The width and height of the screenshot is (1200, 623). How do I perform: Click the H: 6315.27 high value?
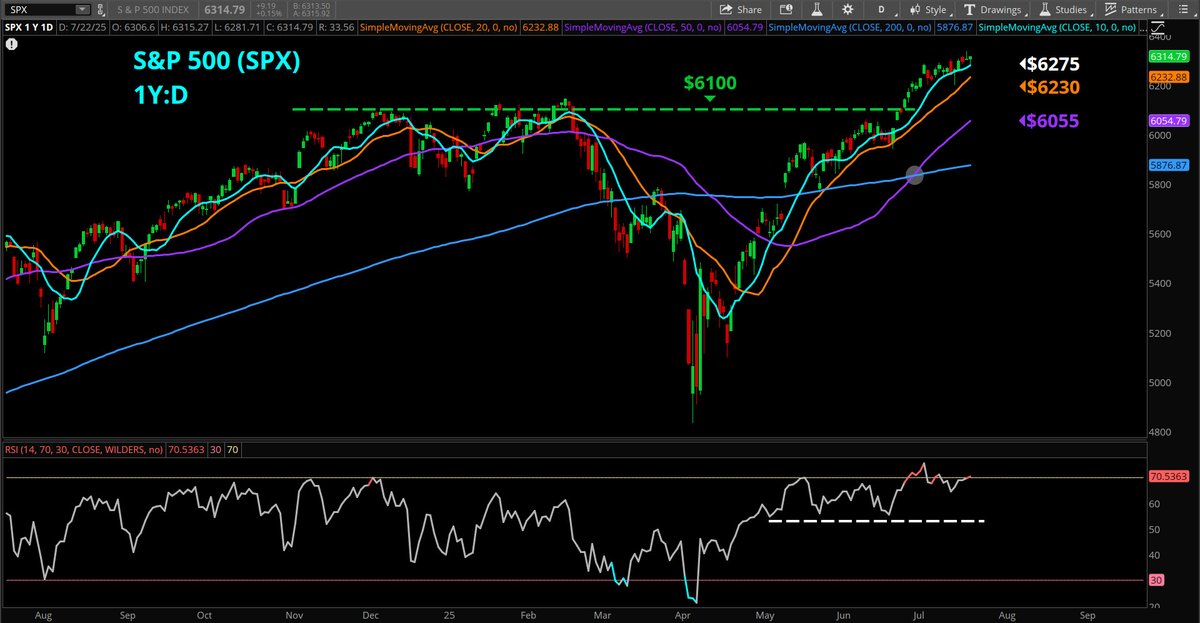pyautogui.click(x=184, y=27)
